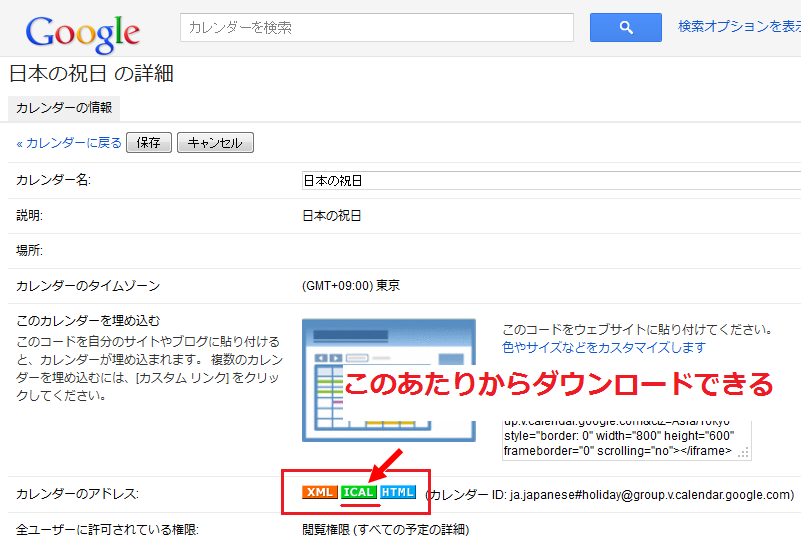Click the 日本の祝日 の詳細 page heading

[x=91, y=74]
